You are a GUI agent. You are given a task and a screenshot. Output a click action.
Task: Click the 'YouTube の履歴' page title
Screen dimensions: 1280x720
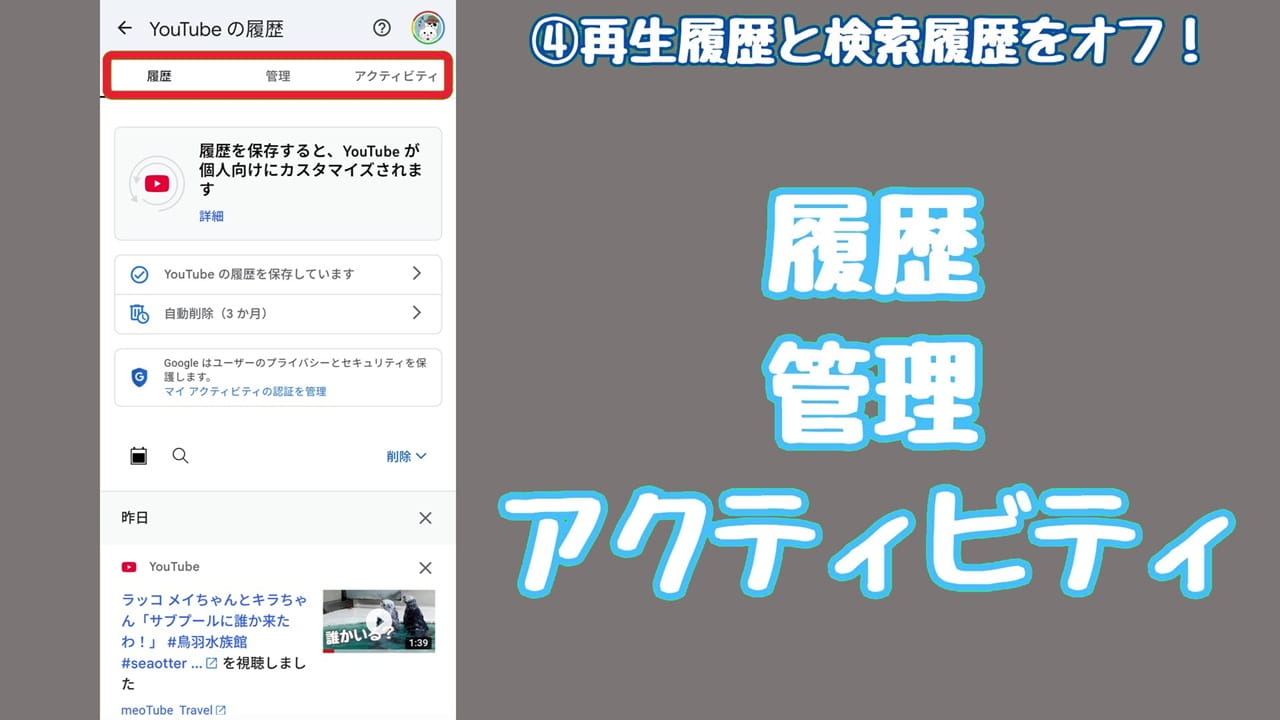pyautogui.click(x=216, y=29)
